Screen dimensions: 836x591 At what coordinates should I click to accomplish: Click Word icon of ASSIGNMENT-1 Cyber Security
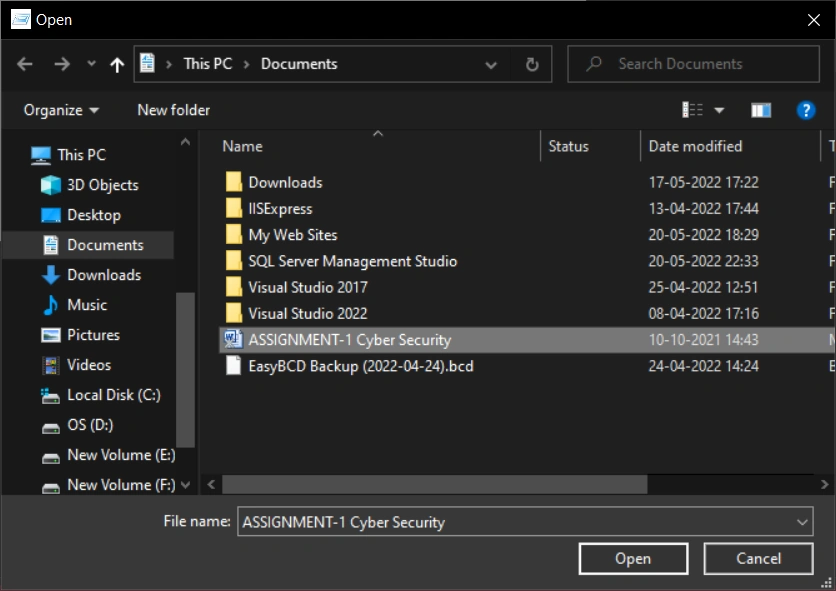pos(233,339)
